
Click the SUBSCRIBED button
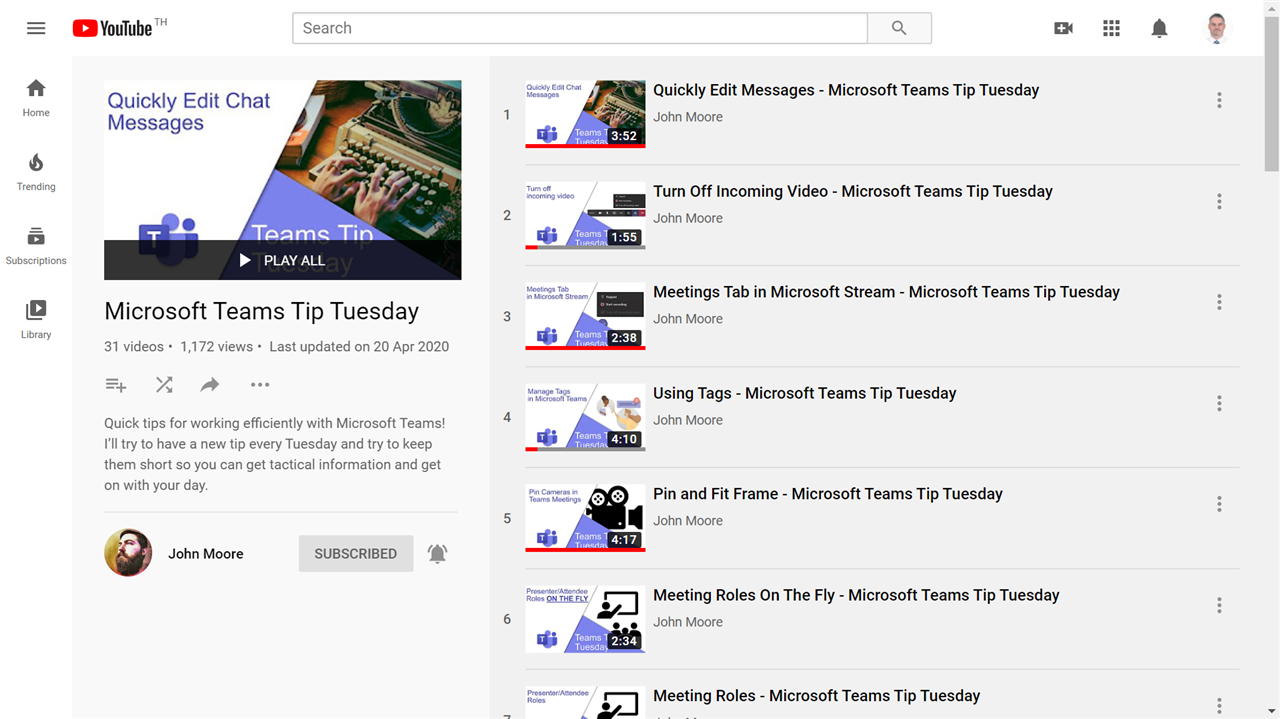tap(356, 553)
